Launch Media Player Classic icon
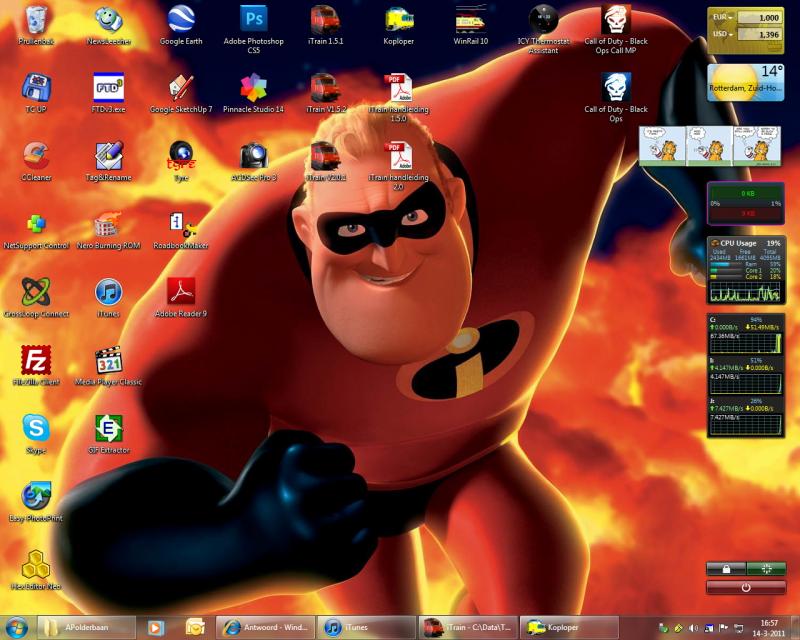The width and height of the screenshot is (800, 640). [x=108, y=366]
